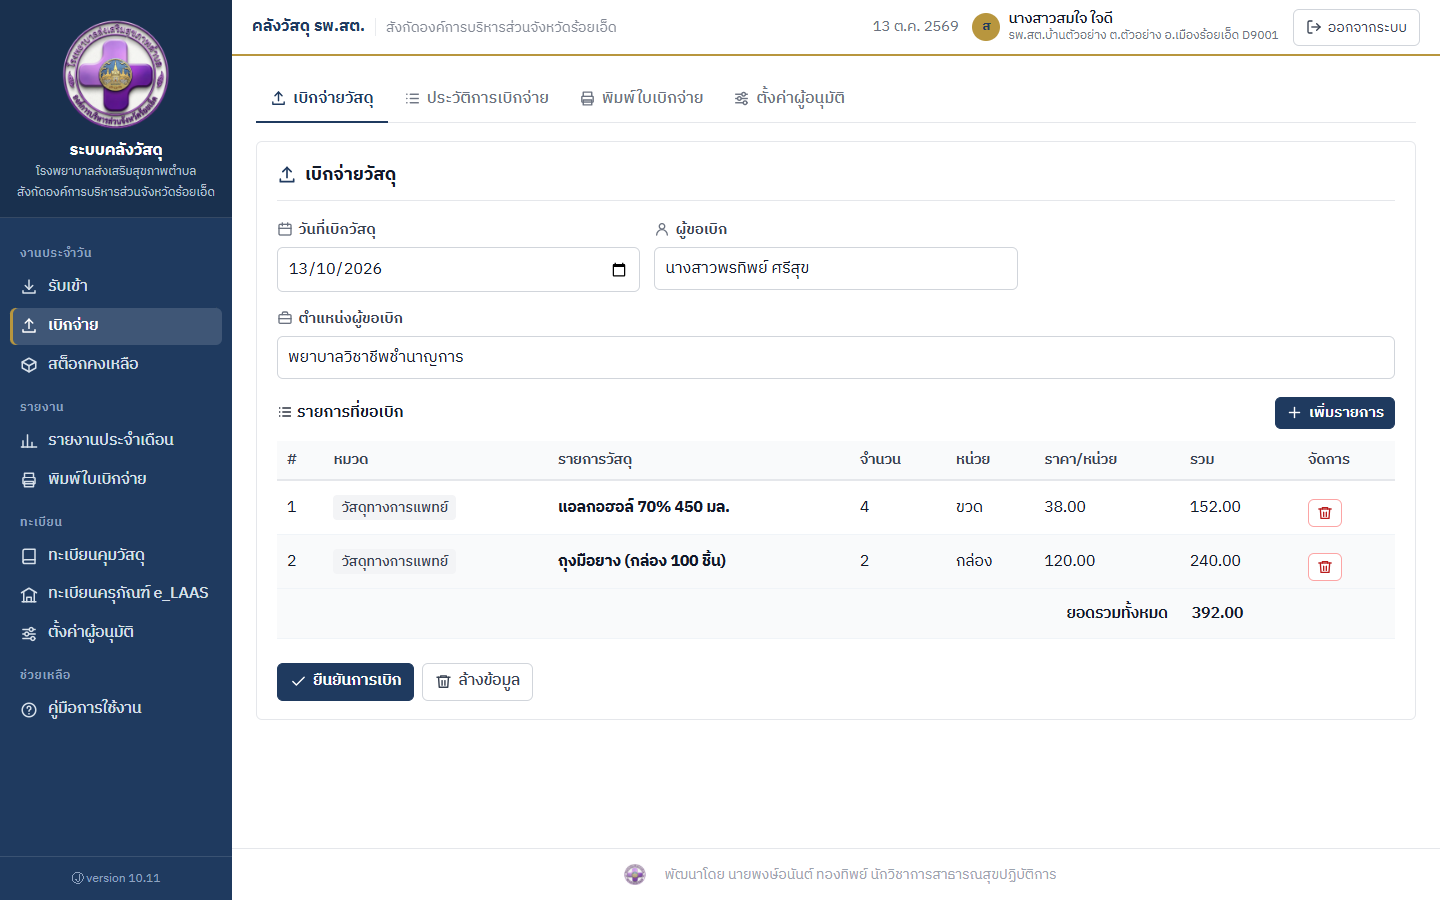Open ทะเบียนคุมวัสดุ register
The image size is (1440, 900).
point(116,555)
